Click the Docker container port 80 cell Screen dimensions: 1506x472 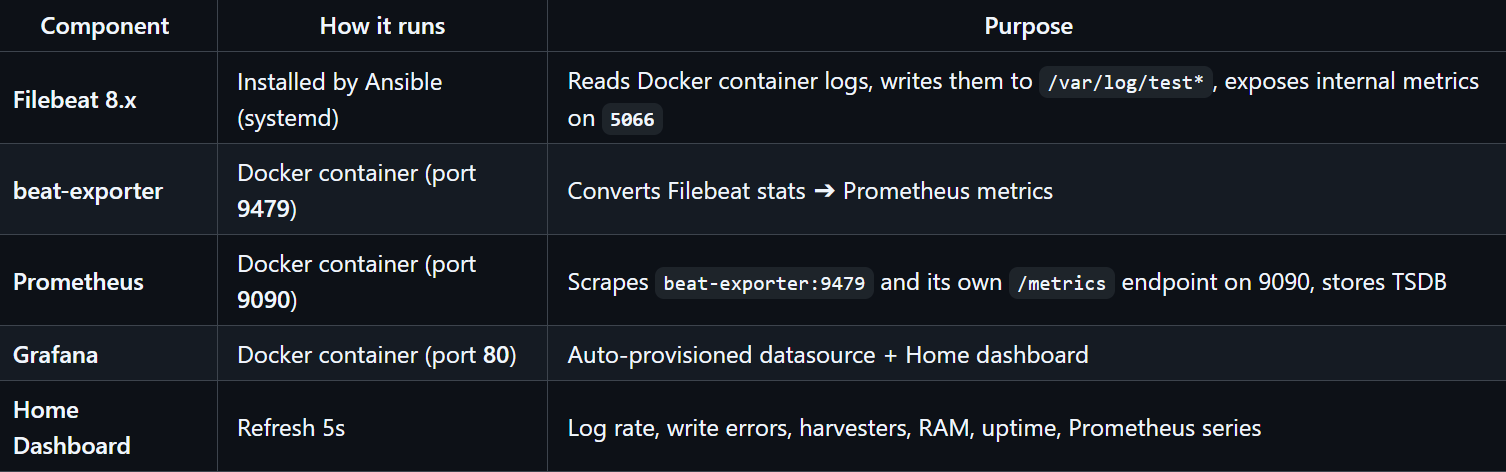pos(376,355)
